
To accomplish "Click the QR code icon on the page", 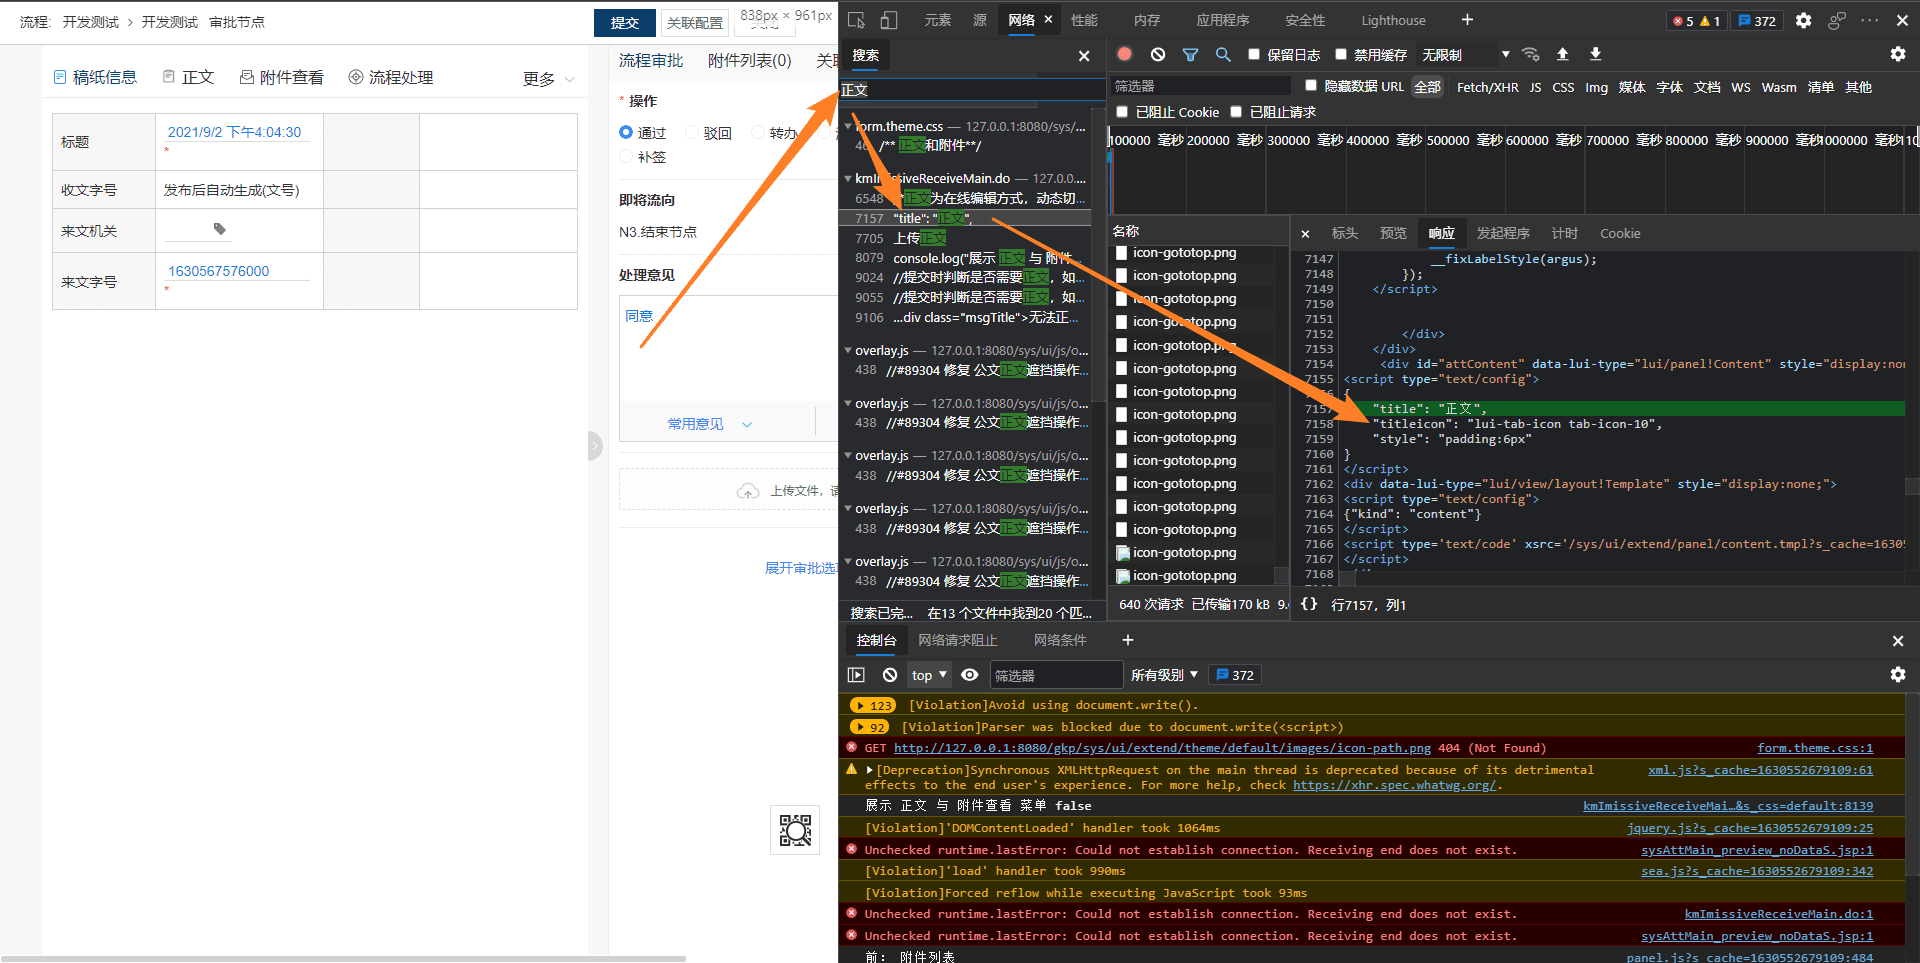I will 795,830.
